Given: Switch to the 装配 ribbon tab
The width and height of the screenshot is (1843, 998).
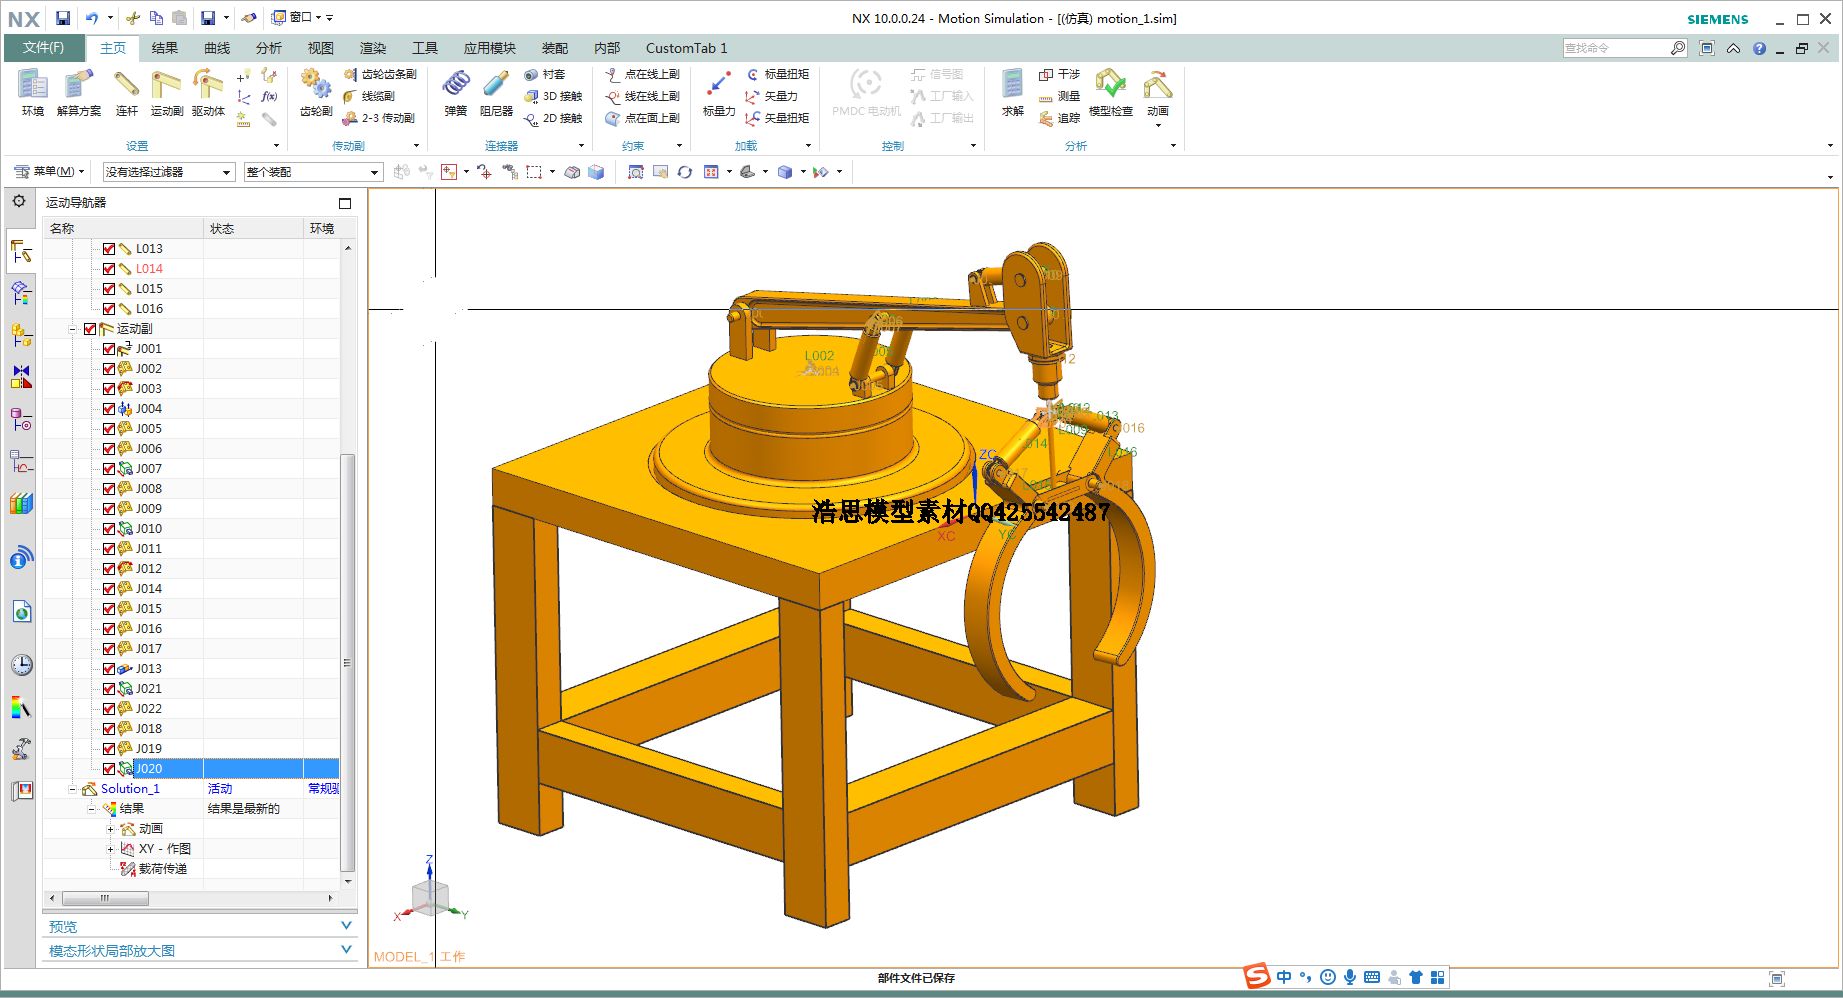Looking at the screenshot, I should (x=555, y=48).
